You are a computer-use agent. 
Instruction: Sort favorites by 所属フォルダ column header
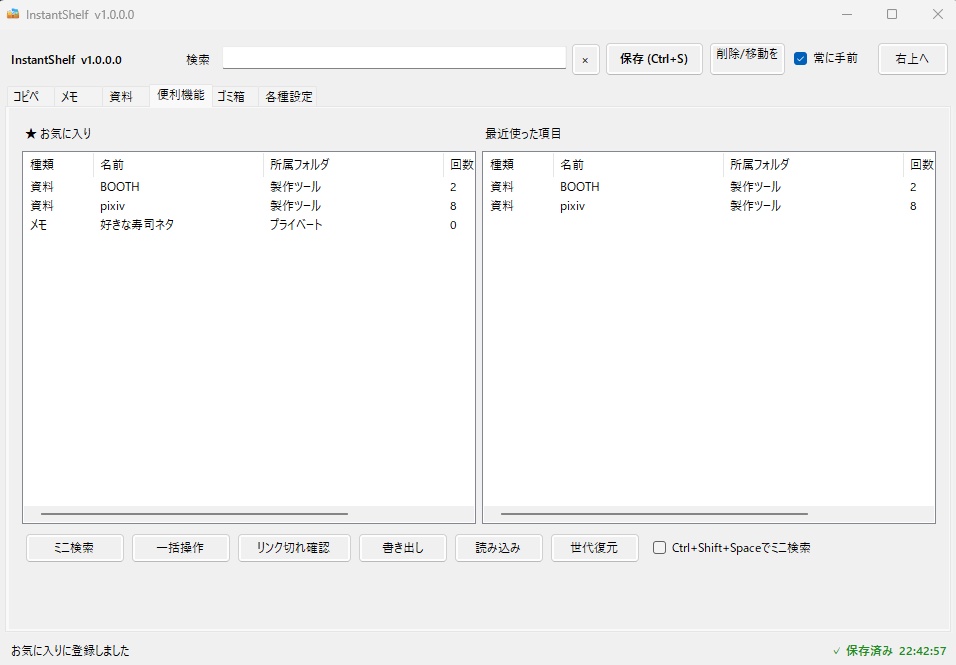pos(353,165)
